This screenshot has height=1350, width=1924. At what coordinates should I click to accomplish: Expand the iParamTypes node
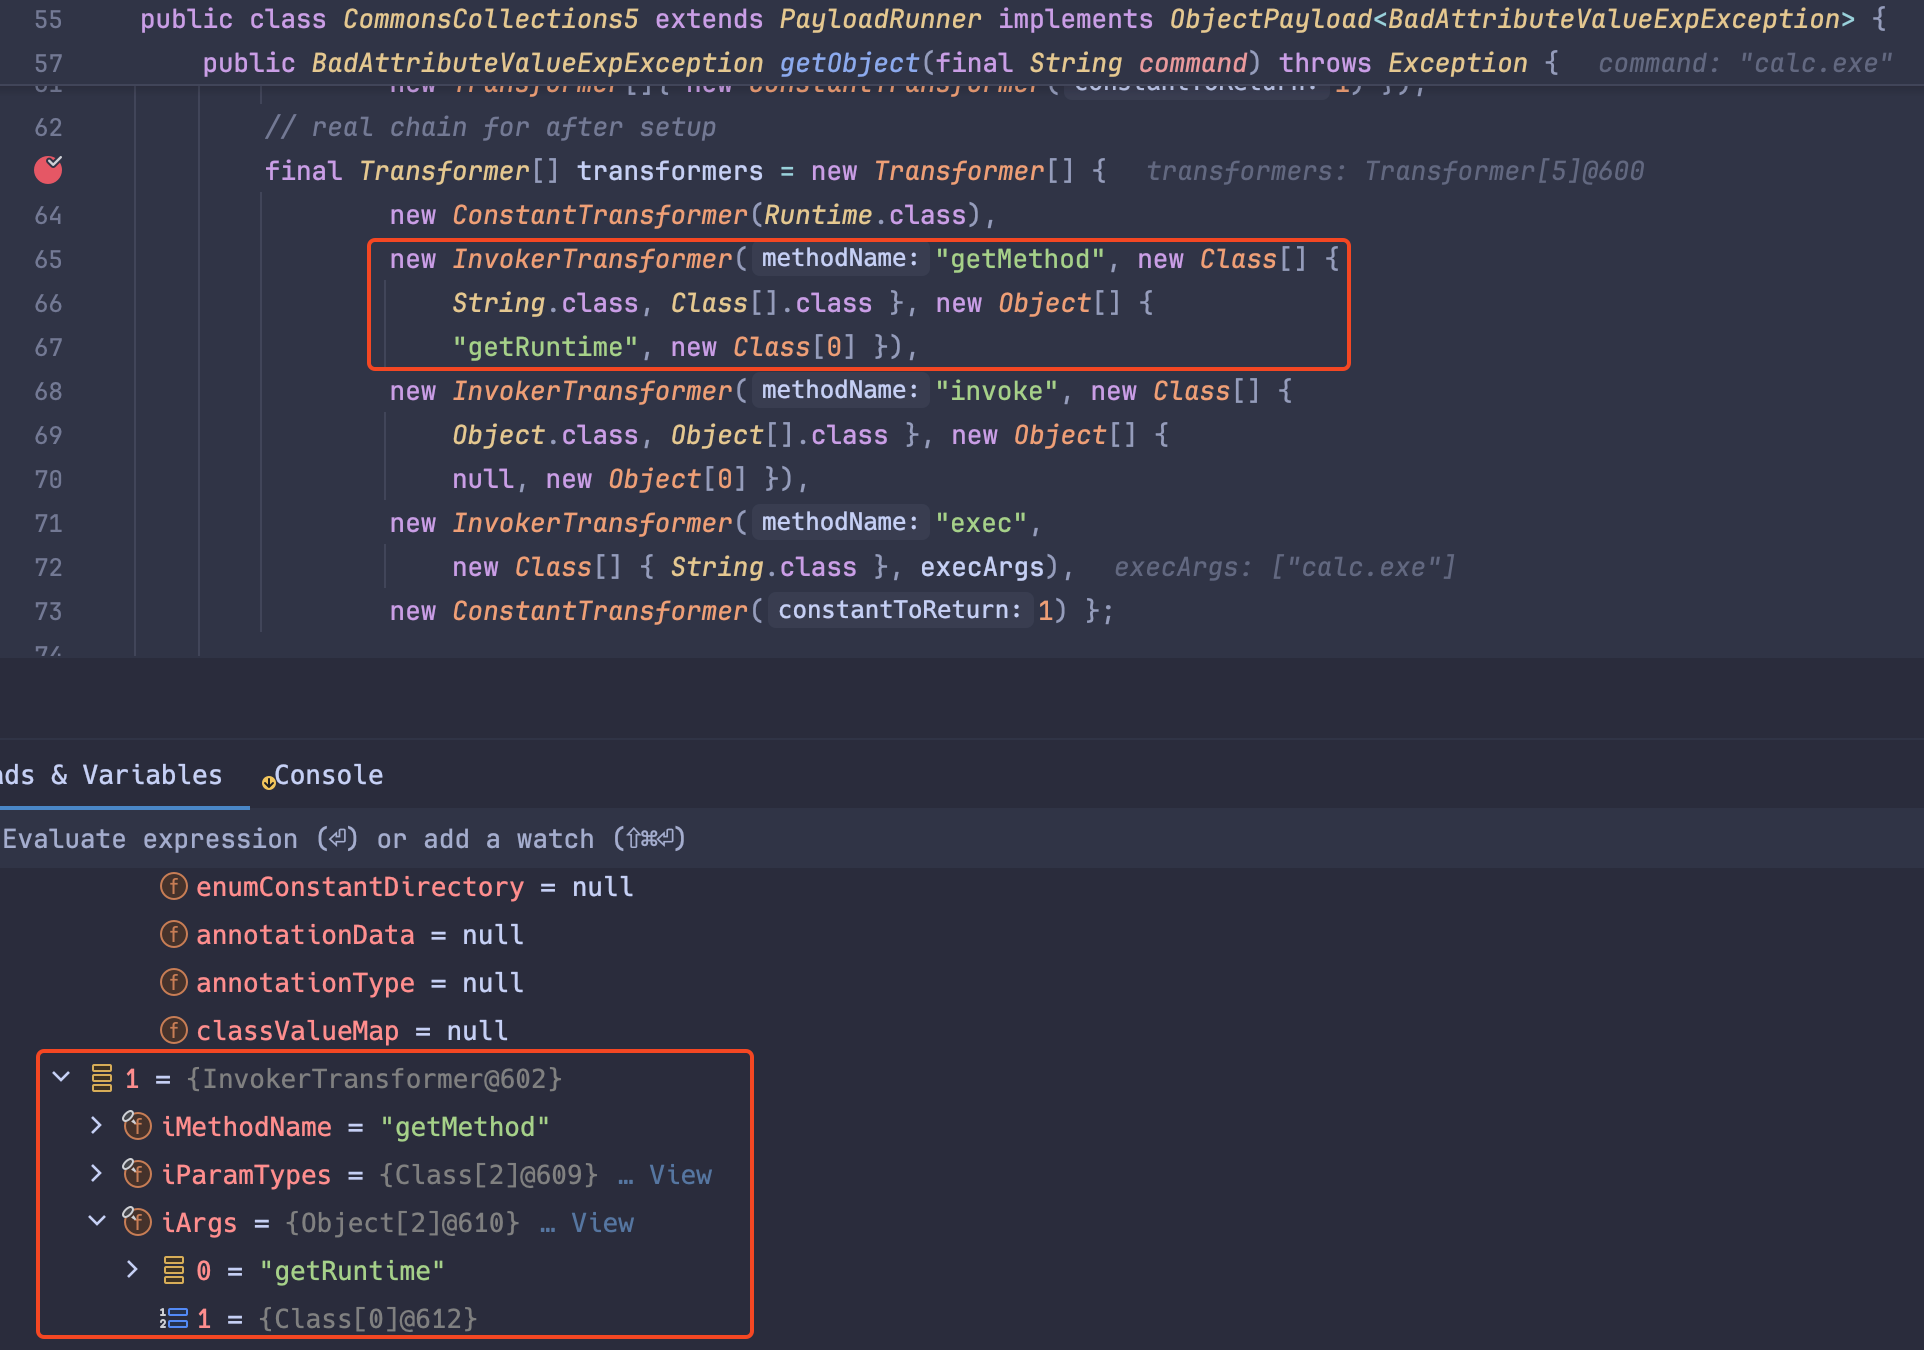pyautogui.click(x=96, y=1174)
